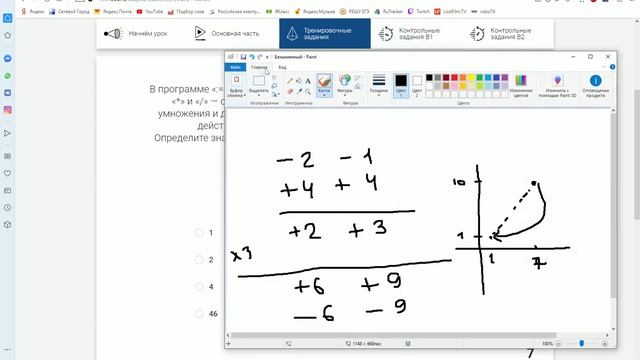This screenshot has height=360, width=640.
Task: Pick the red palette swatch
Action: pos(454,78)
